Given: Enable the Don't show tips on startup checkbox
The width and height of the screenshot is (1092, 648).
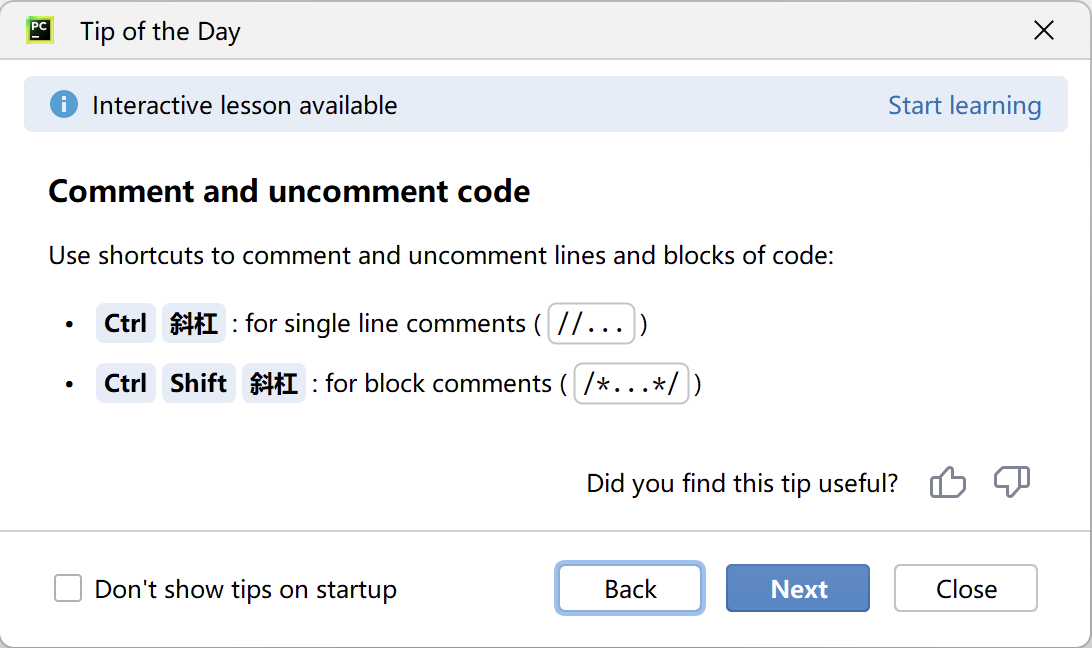Looking at the screenshot, I should [x=67, y=588].
